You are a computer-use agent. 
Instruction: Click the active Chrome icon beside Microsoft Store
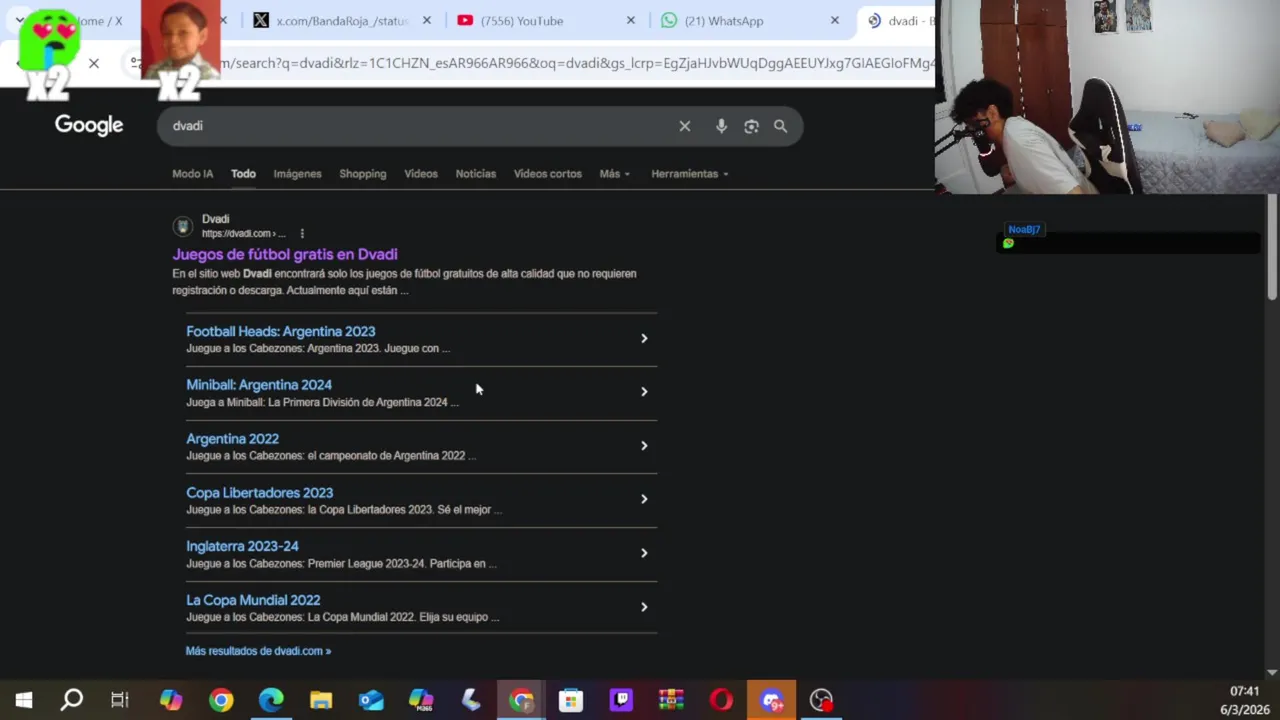pos(521,700)
